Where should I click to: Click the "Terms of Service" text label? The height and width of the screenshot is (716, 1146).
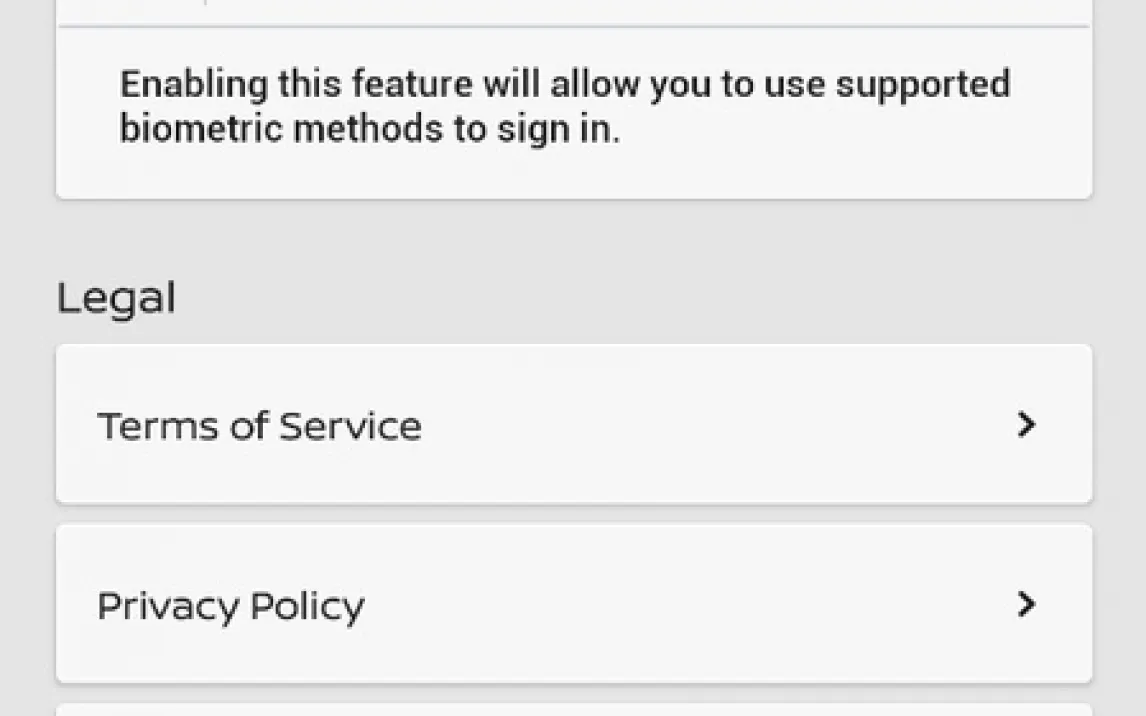tap(259, 426)
